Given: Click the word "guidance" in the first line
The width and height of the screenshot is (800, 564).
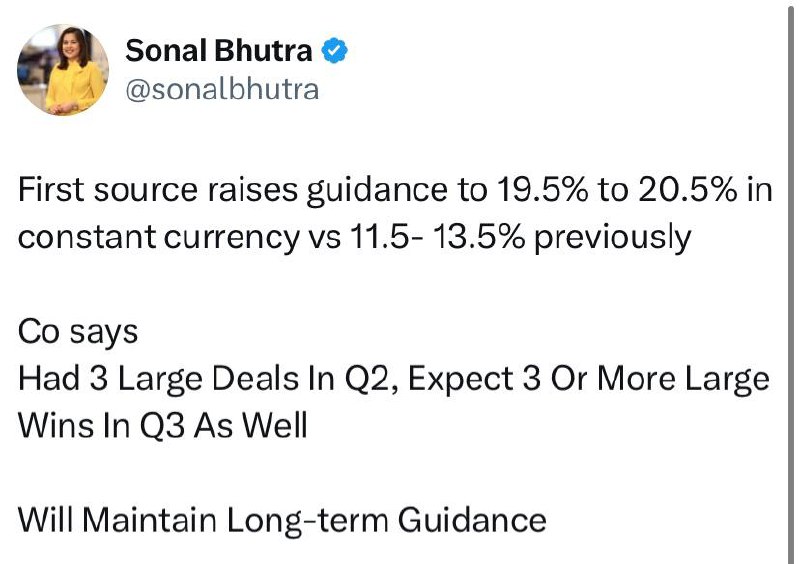Looking at the screenshot, I should point(377,191).
